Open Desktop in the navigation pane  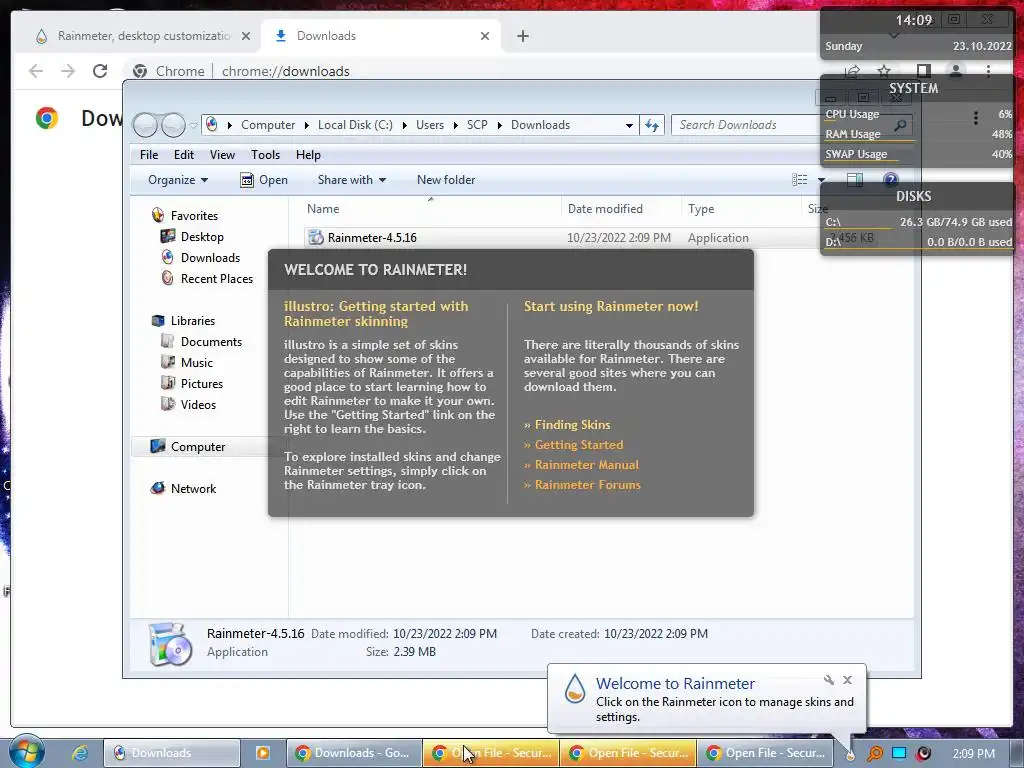click(202, 236)
